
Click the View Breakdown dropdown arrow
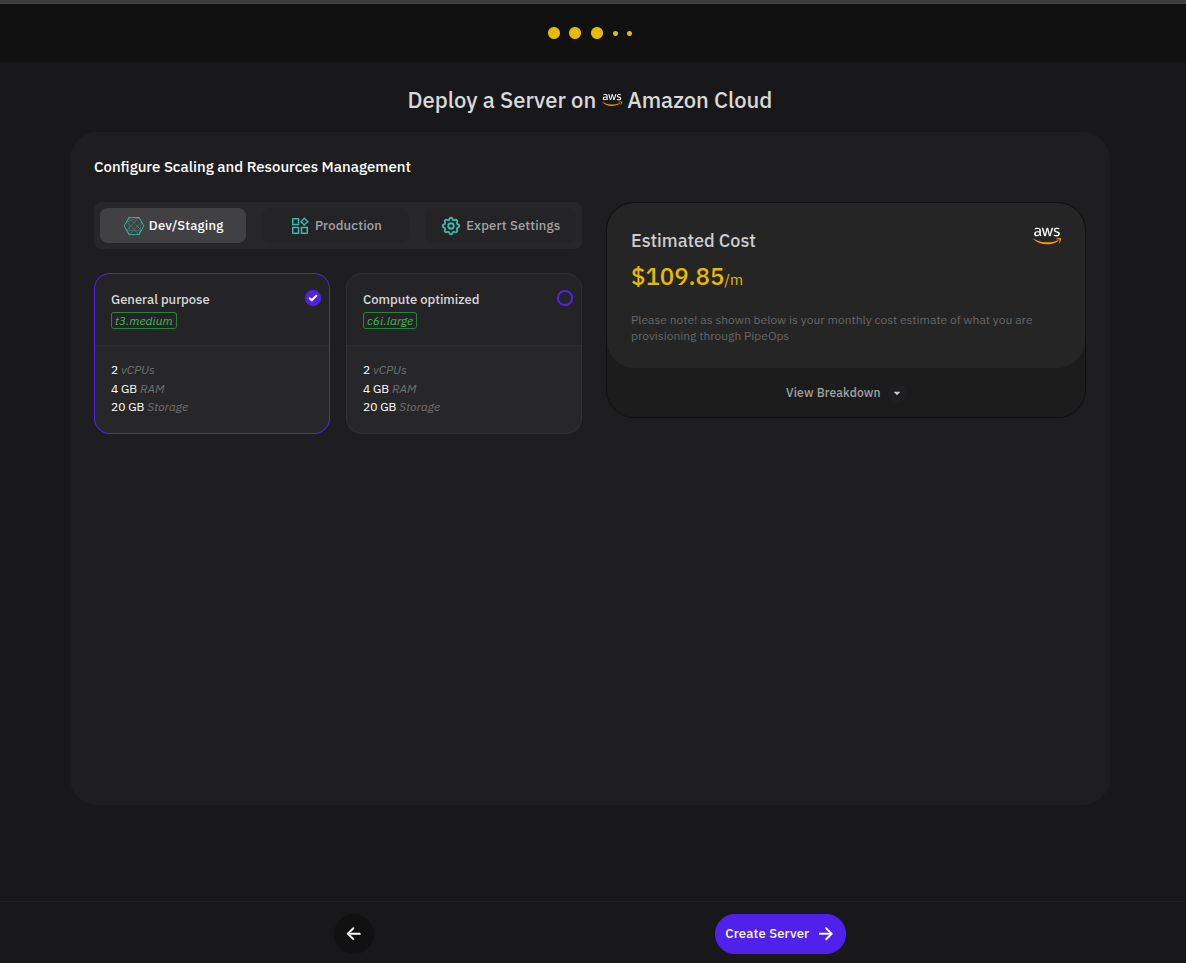point(896,393)
